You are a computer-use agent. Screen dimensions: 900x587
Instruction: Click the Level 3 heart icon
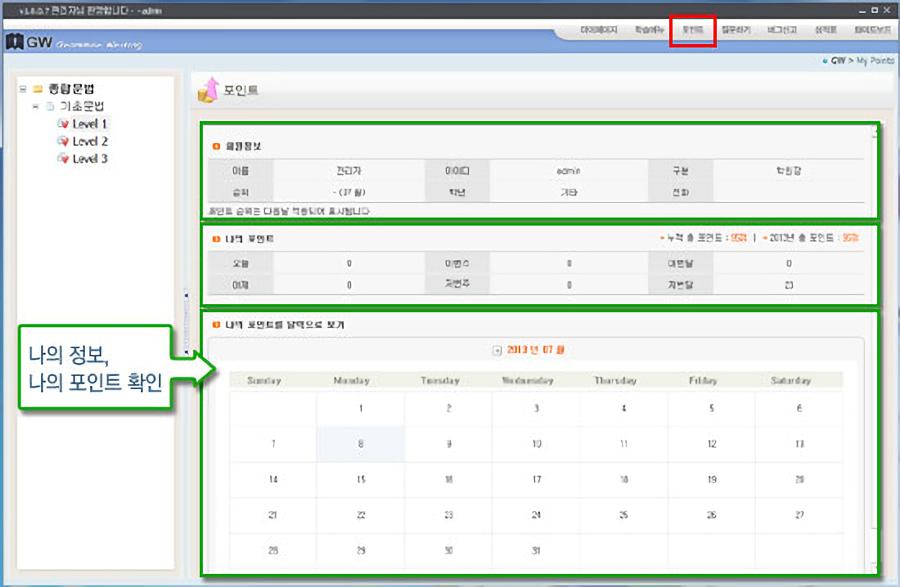(x=63, y=159)
